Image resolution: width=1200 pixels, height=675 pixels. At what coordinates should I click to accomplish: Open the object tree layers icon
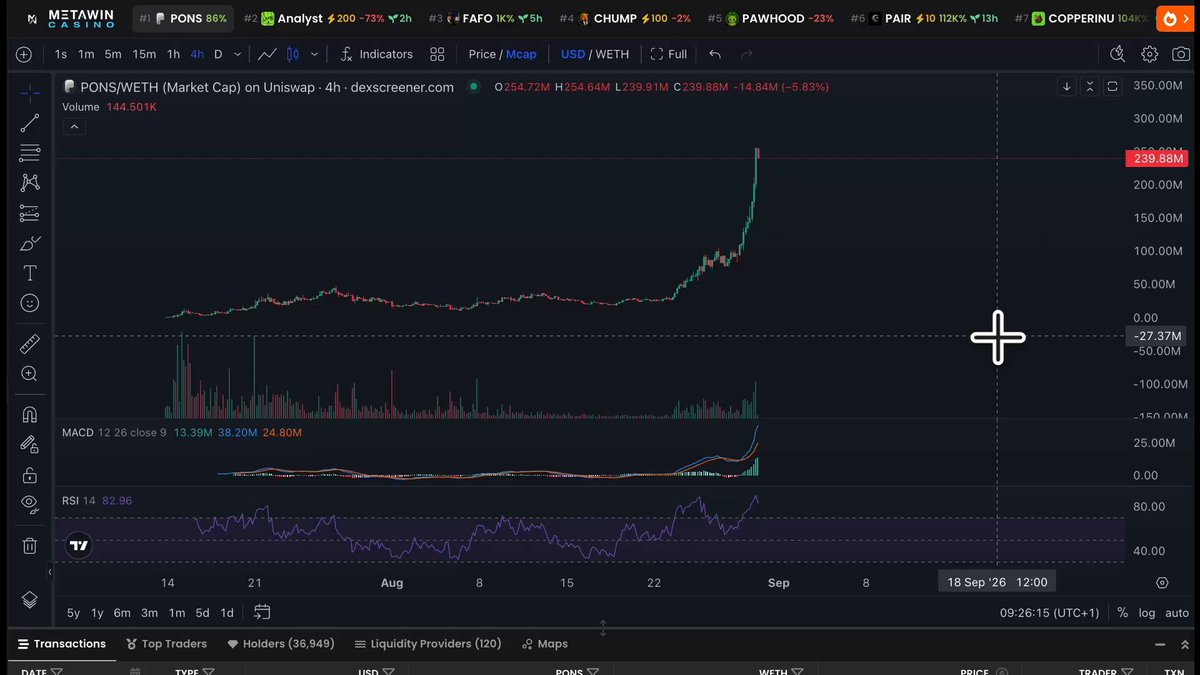[x=30, y=599]
